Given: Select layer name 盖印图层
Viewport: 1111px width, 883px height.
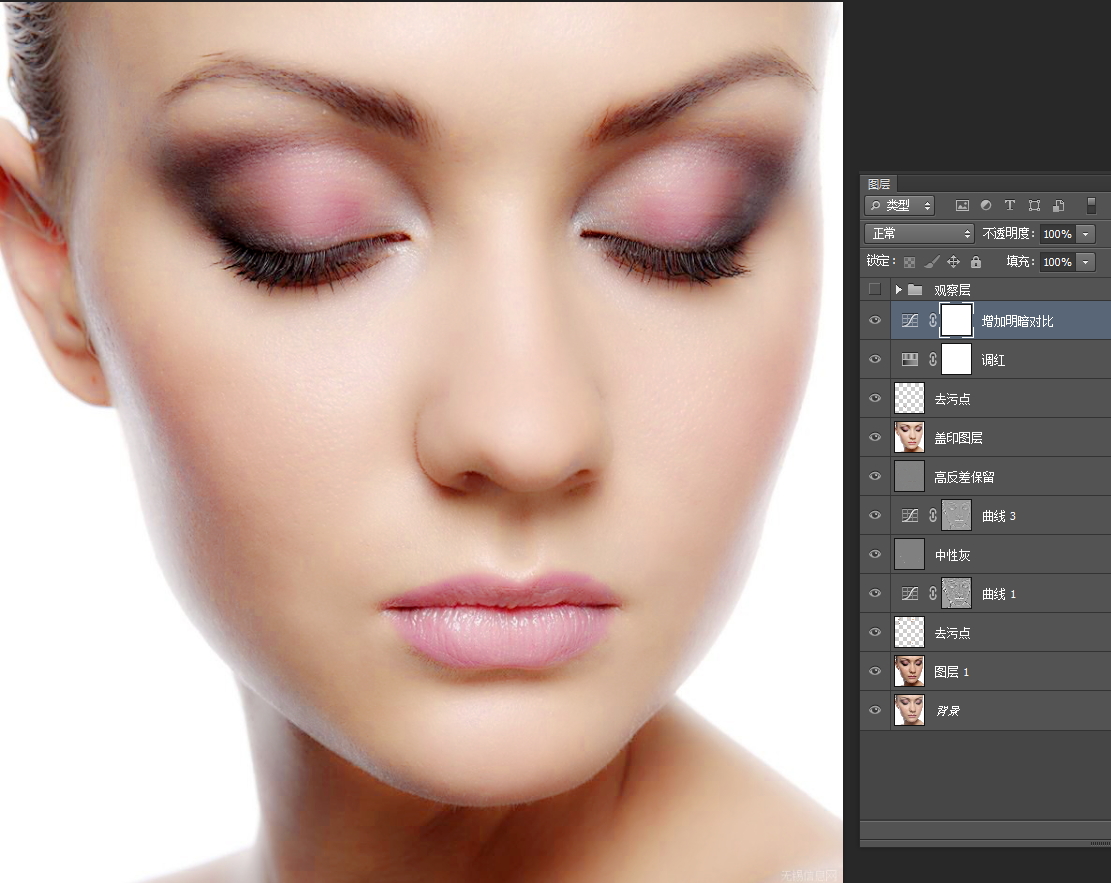Looking at the screenshot, I should pos(959,438).
